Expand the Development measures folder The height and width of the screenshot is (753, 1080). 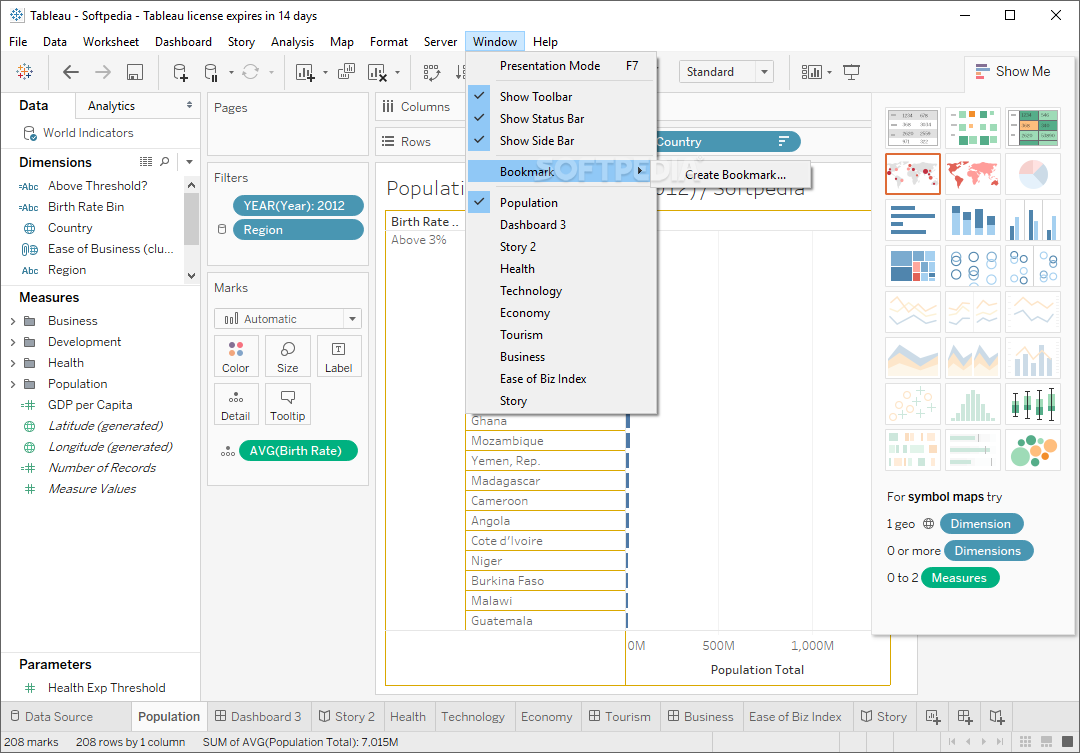pos(13,342)
